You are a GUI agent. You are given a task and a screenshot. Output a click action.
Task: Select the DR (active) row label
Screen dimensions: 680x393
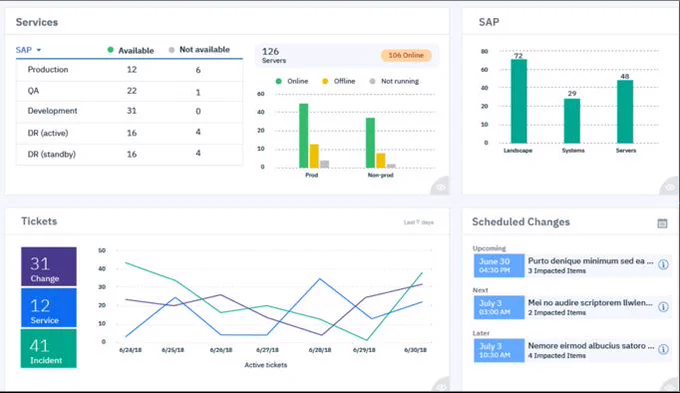(x=48, y=133)
